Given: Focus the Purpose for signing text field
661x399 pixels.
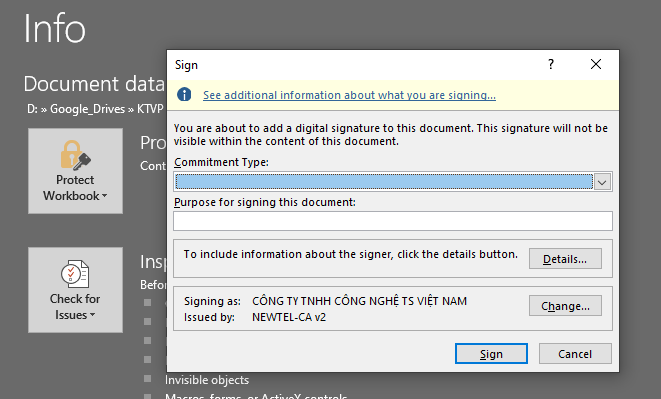Looking at the screenshot, I should click(392, 221).
